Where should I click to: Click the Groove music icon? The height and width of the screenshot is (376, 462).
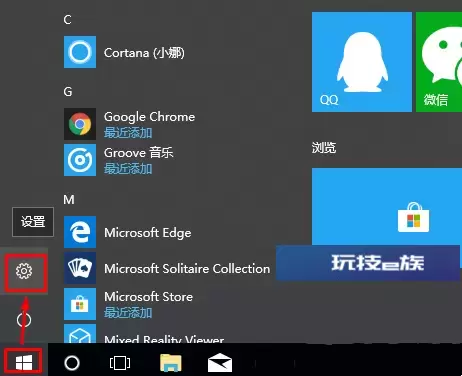tap(80, 160)
